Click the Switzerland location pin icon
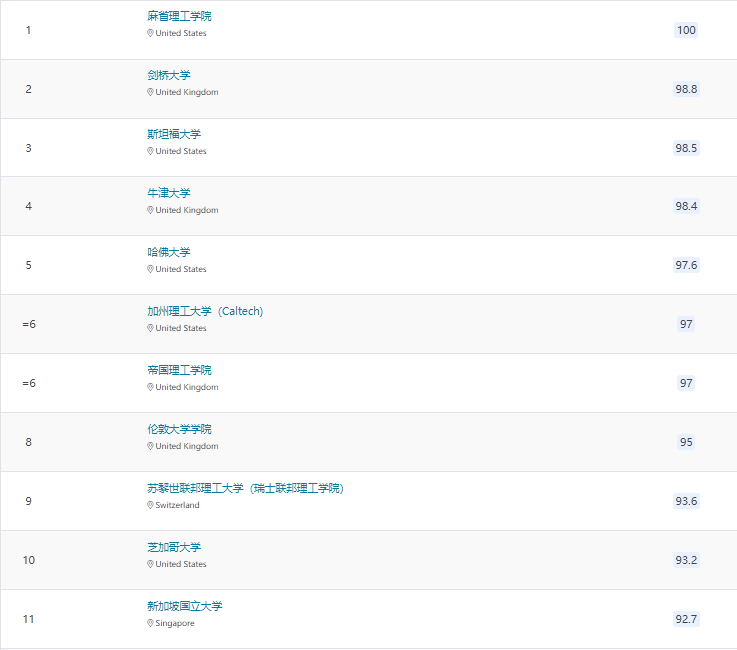This screenshot has height=650, width=737. (x=150, y=505)
